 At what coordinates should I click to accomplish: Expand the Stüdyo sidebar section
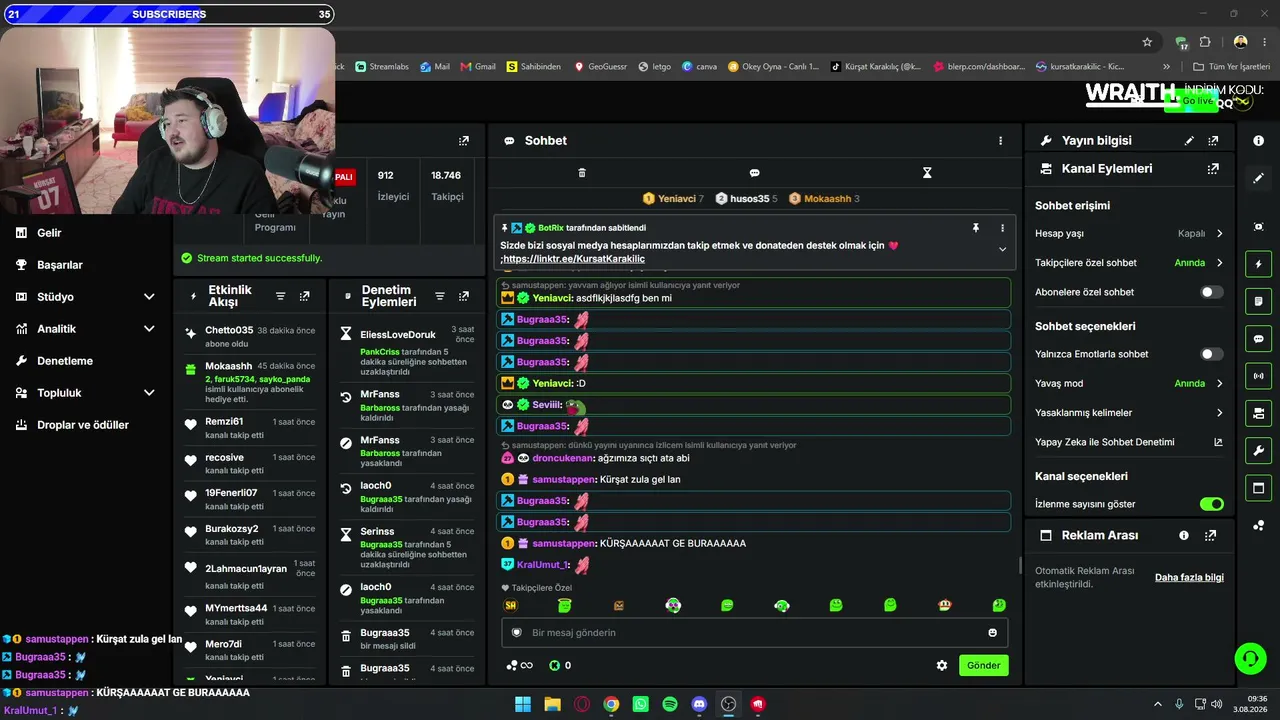[149, 297]
